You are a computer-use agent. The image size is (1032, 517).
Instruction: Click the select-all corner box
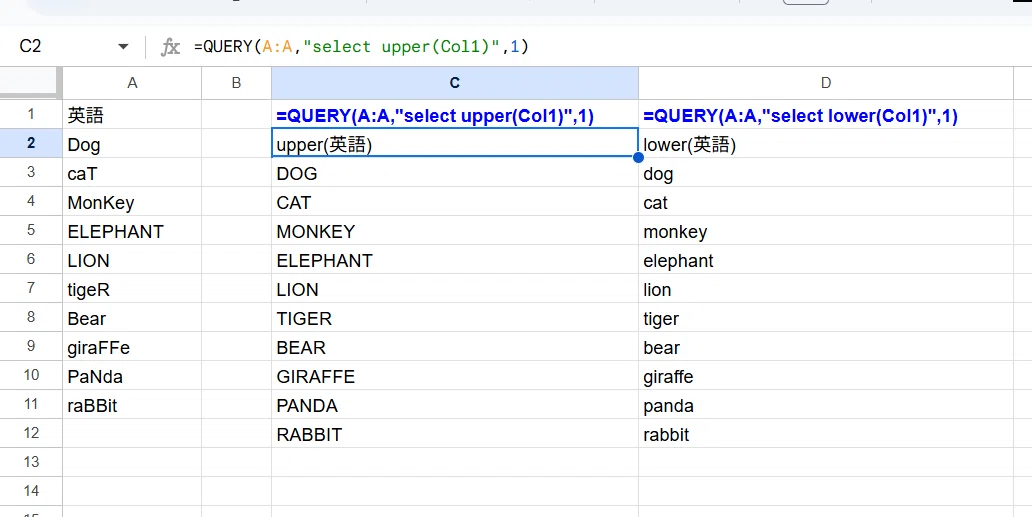pyautogui.click(x=31, y=83)
